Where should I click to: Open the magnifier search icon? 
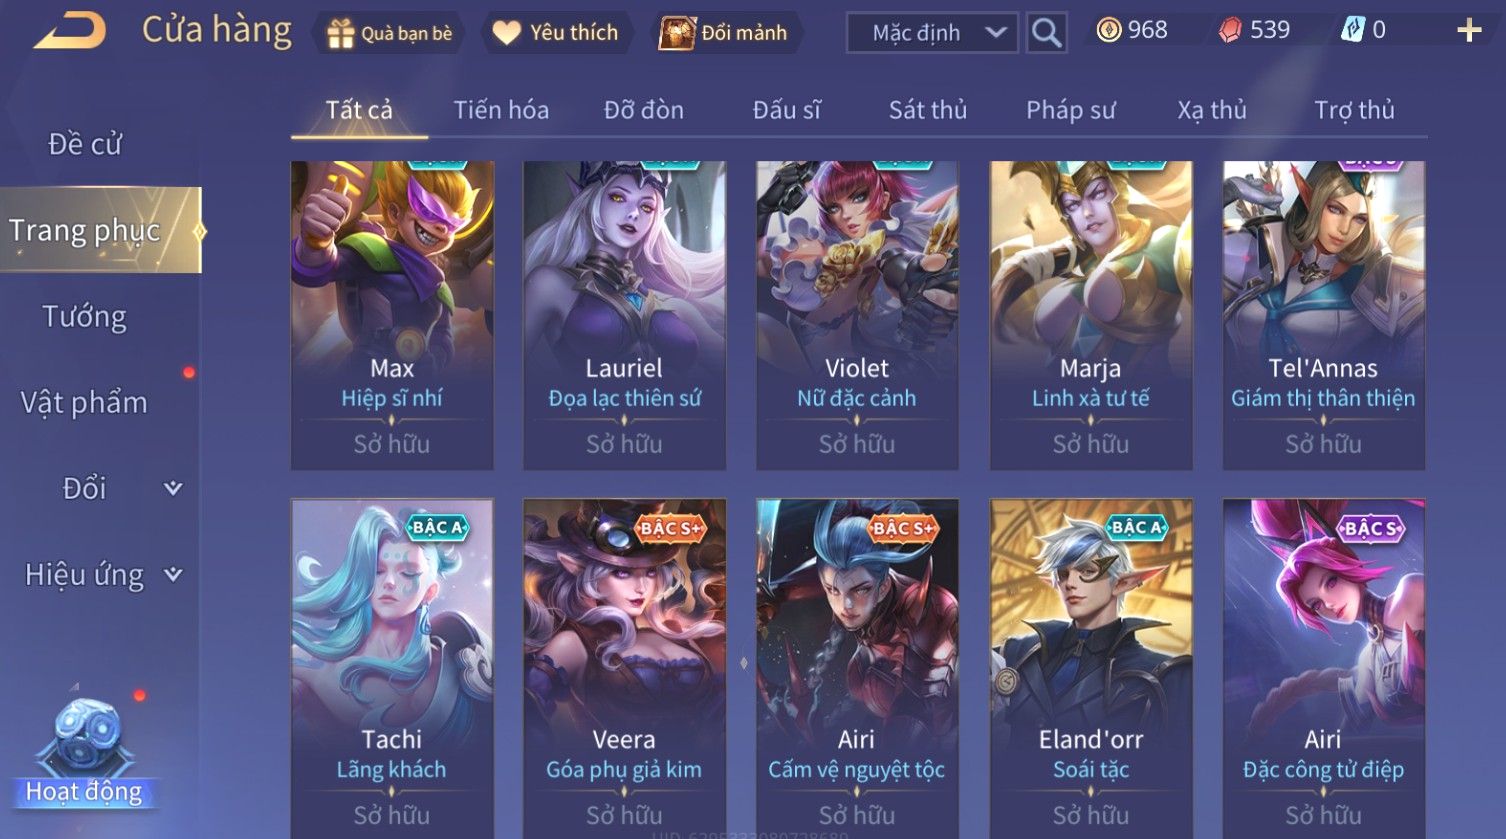(x=1046, y=33)
